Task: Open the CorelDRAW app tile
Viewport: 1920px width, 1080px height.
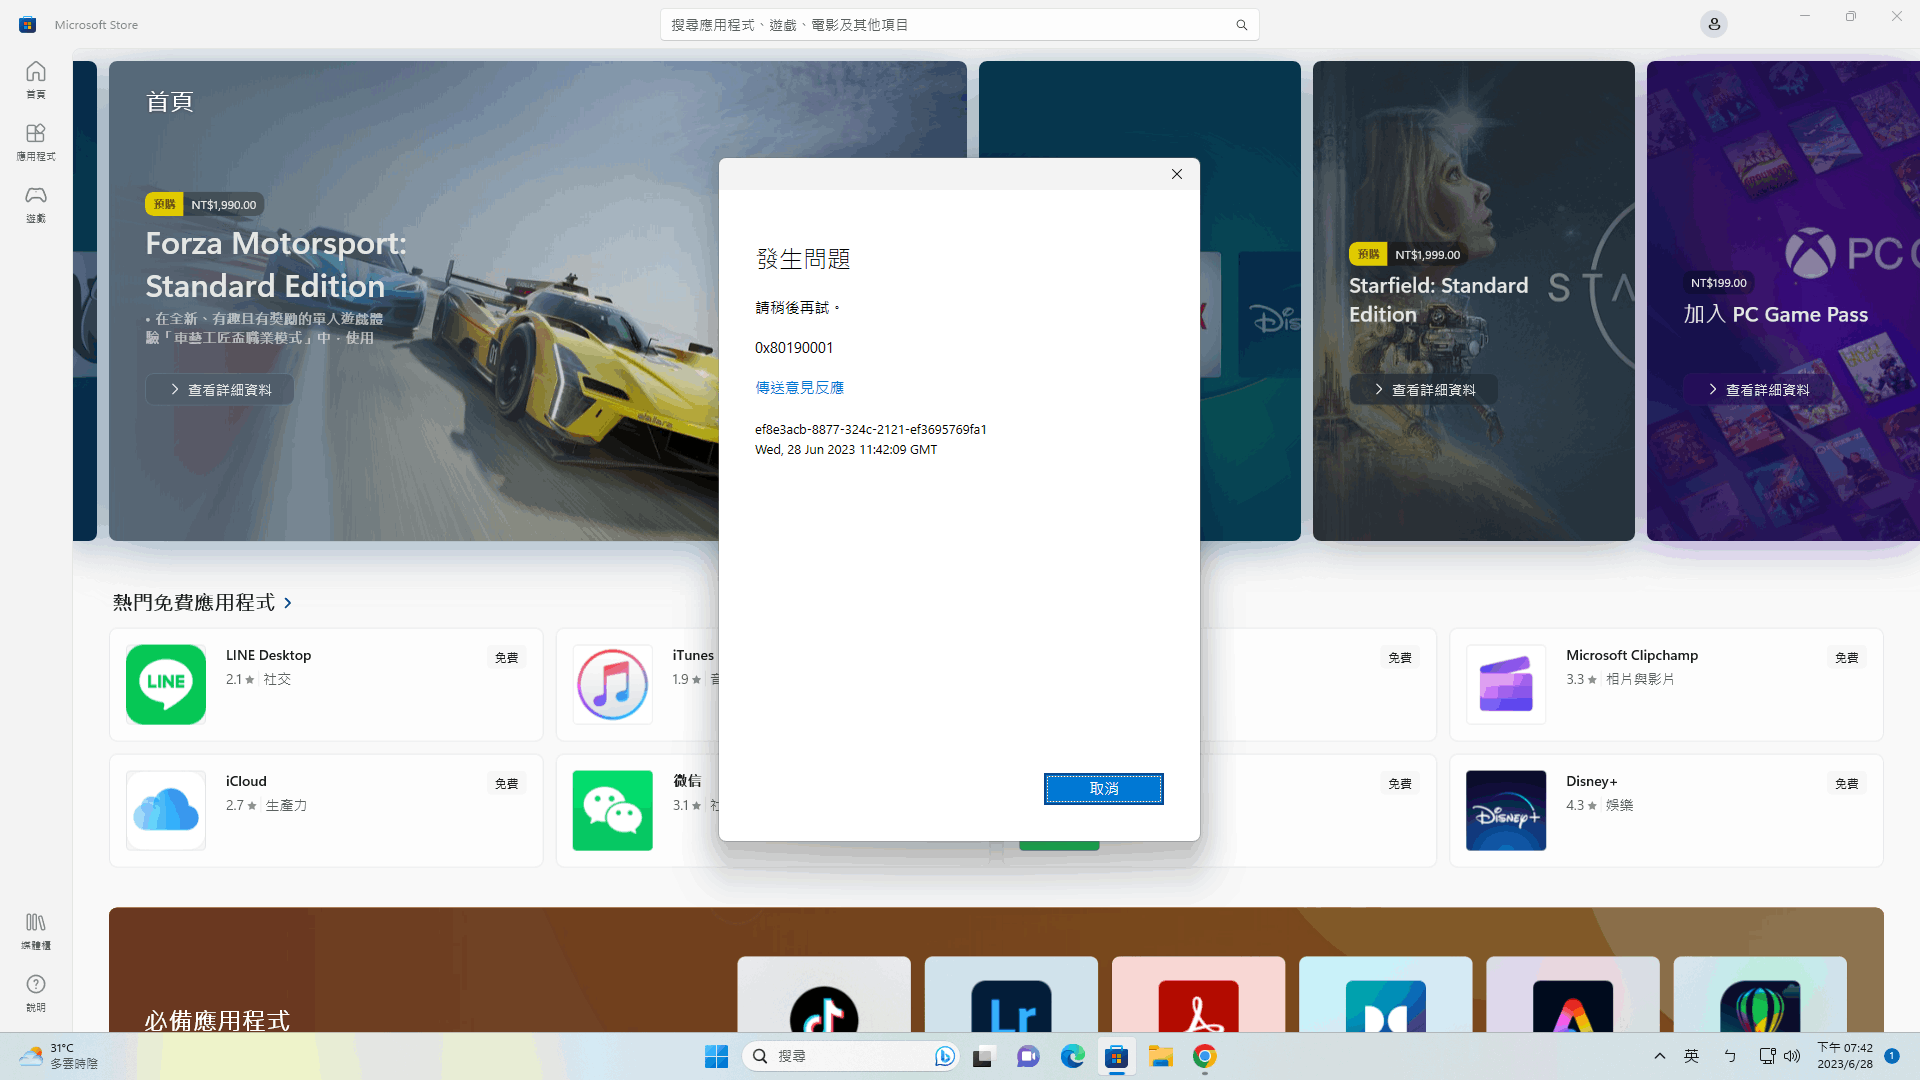Action: (x=1760, y=995)
